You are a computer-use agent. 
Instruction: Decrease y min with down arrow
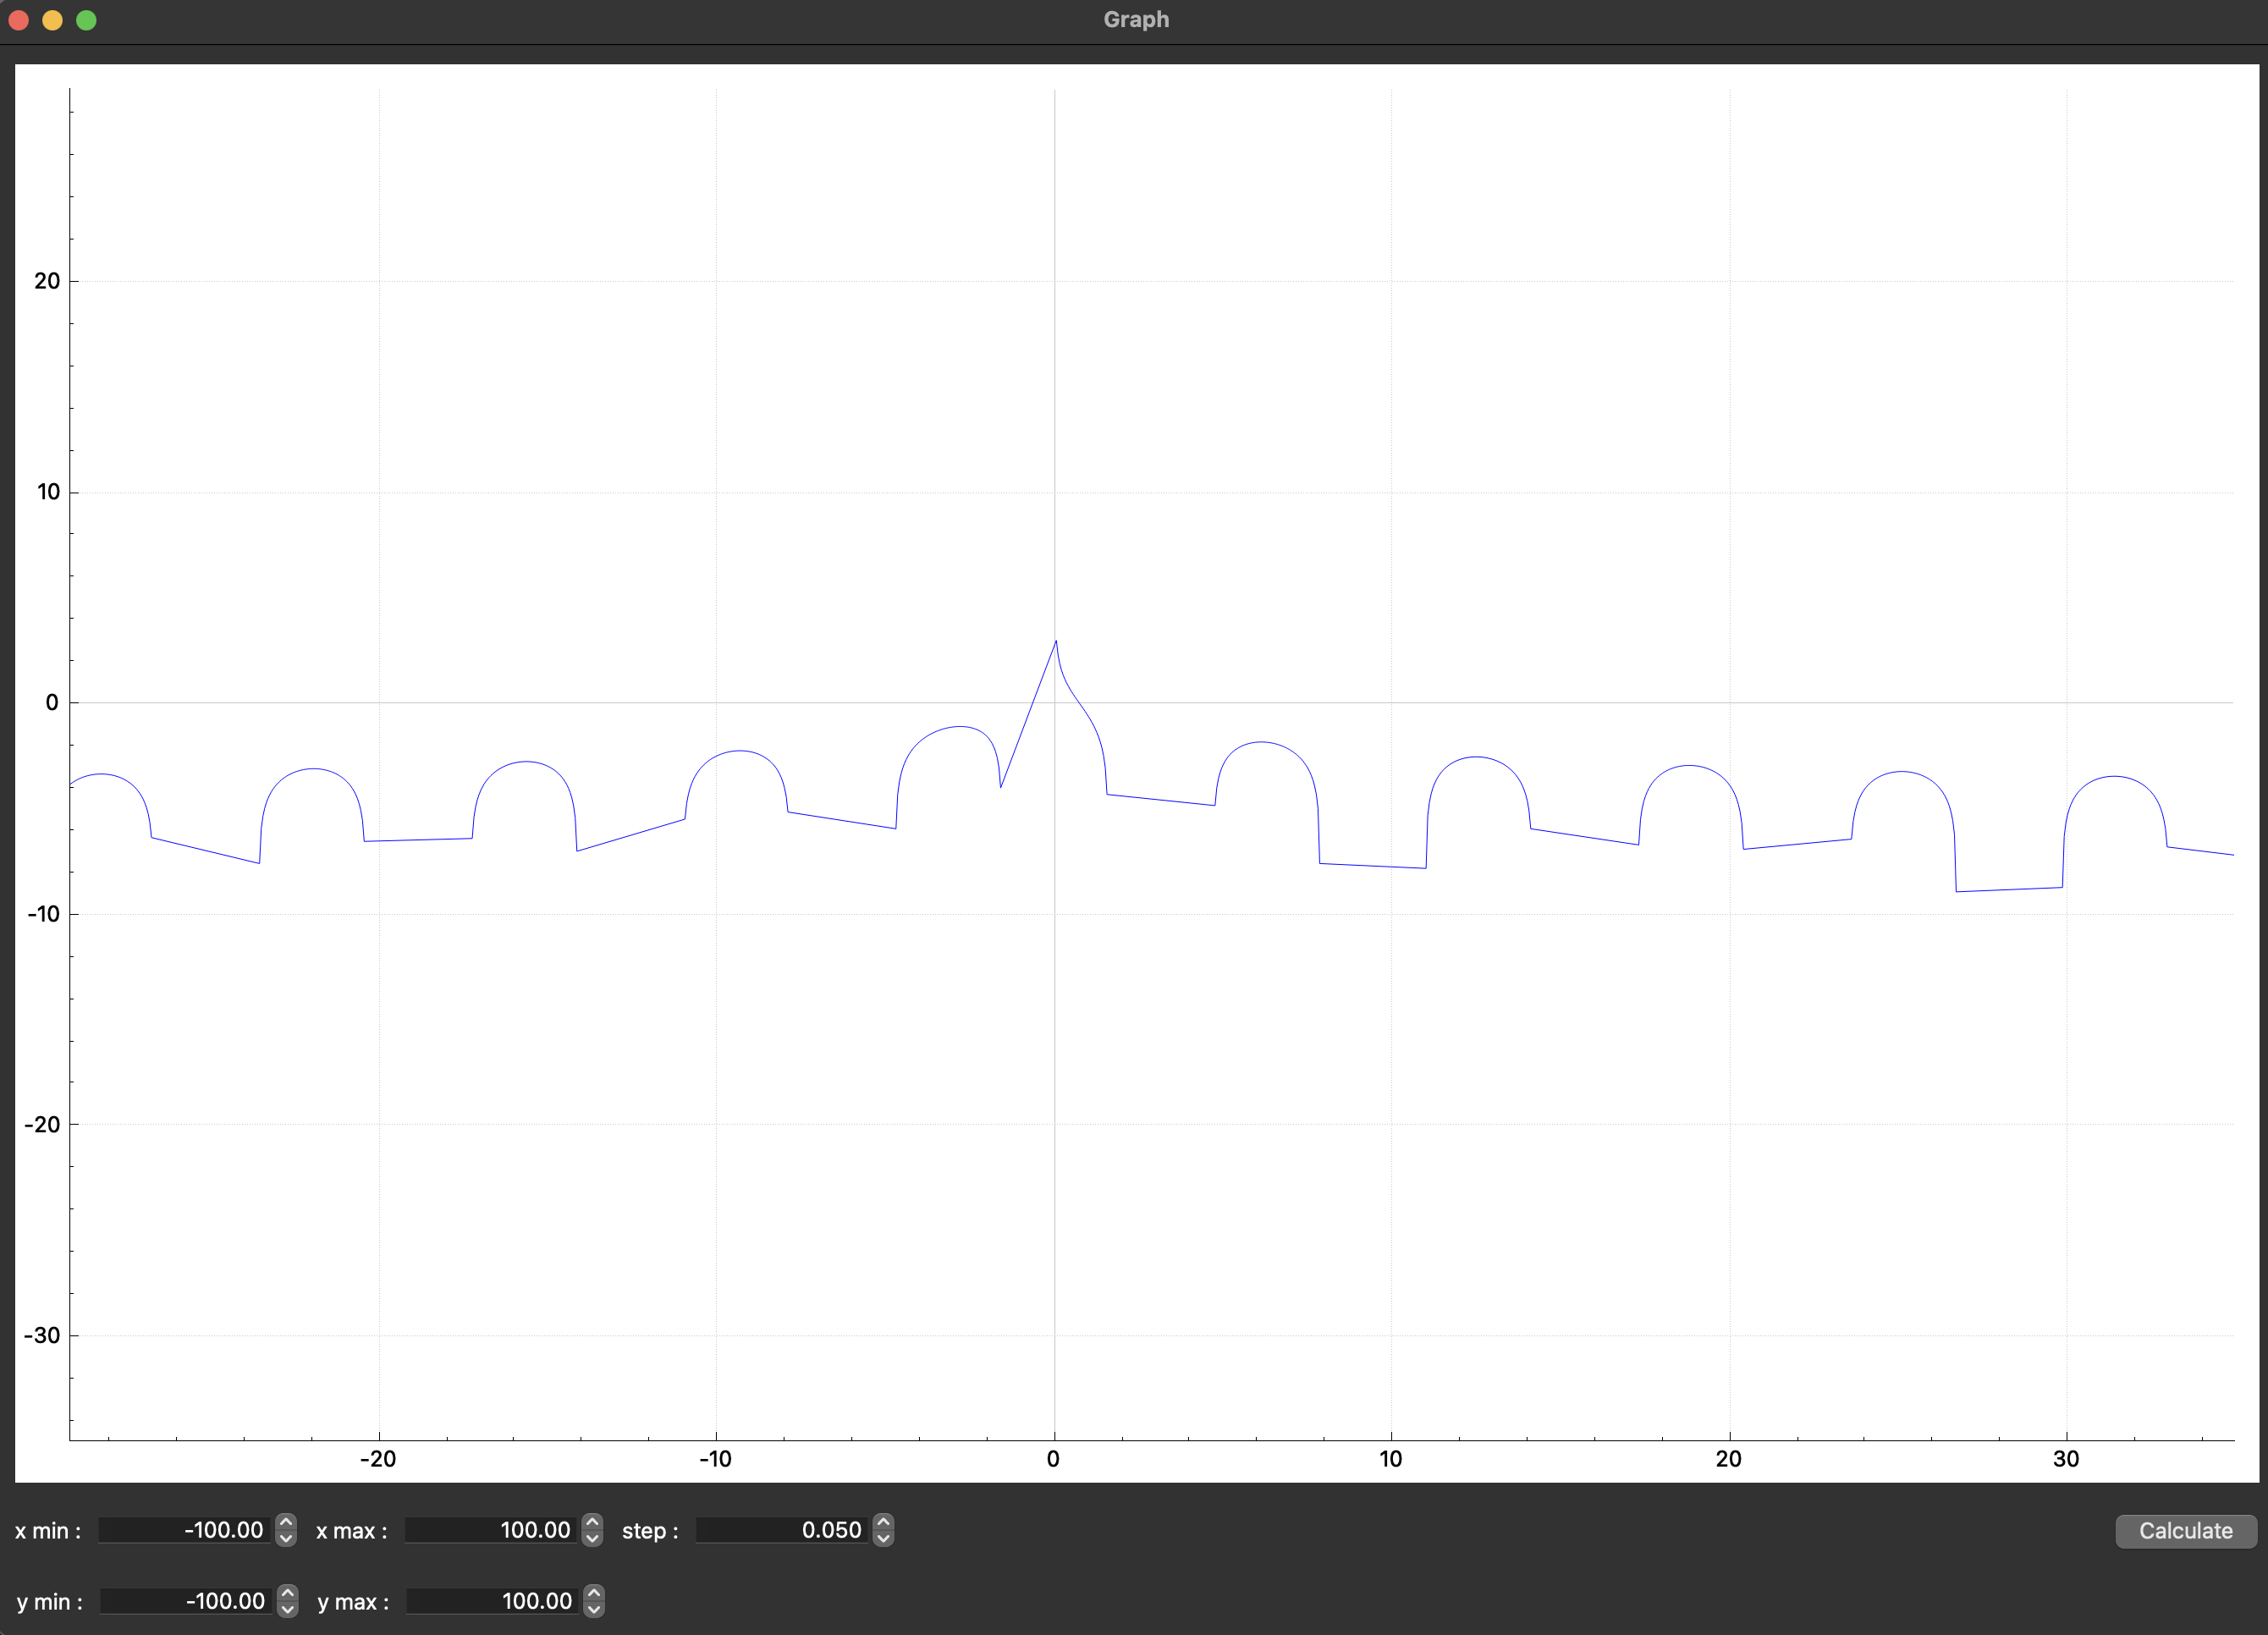pyautogui.click(x=288, y=1609)
